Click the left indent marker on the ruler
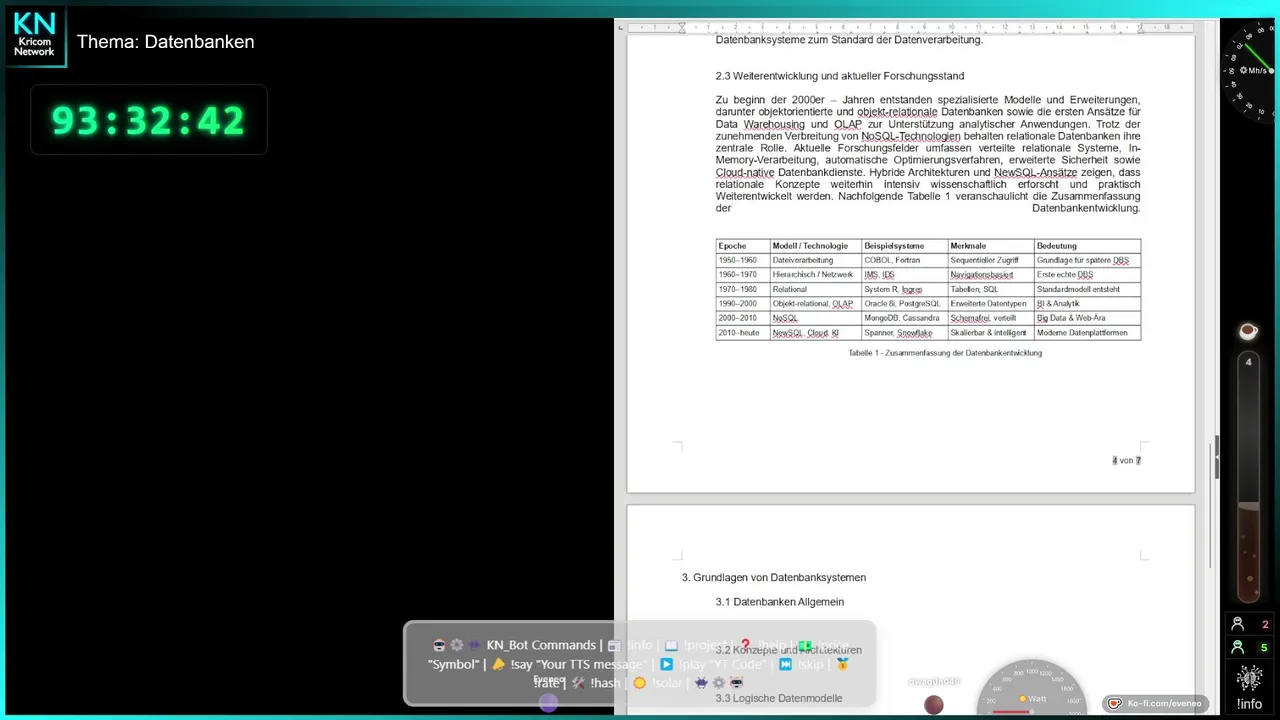The height and width of the screenshot is (720, 1280). [x=682, y=27]
